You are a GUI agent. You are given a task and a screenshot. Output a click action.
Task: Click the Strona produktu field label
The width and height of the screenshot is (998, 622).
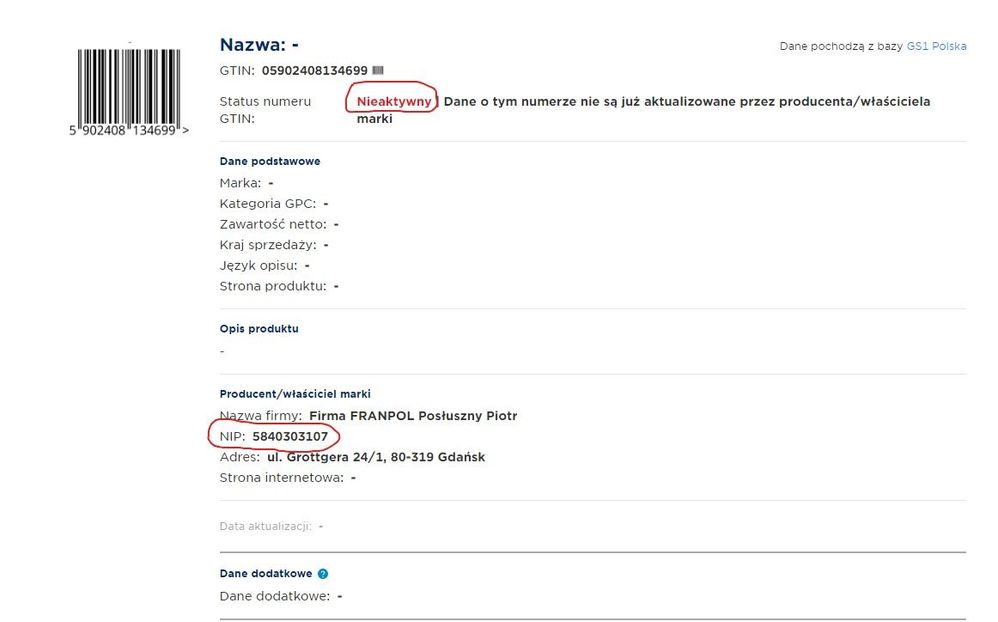[x=272, y=286]
